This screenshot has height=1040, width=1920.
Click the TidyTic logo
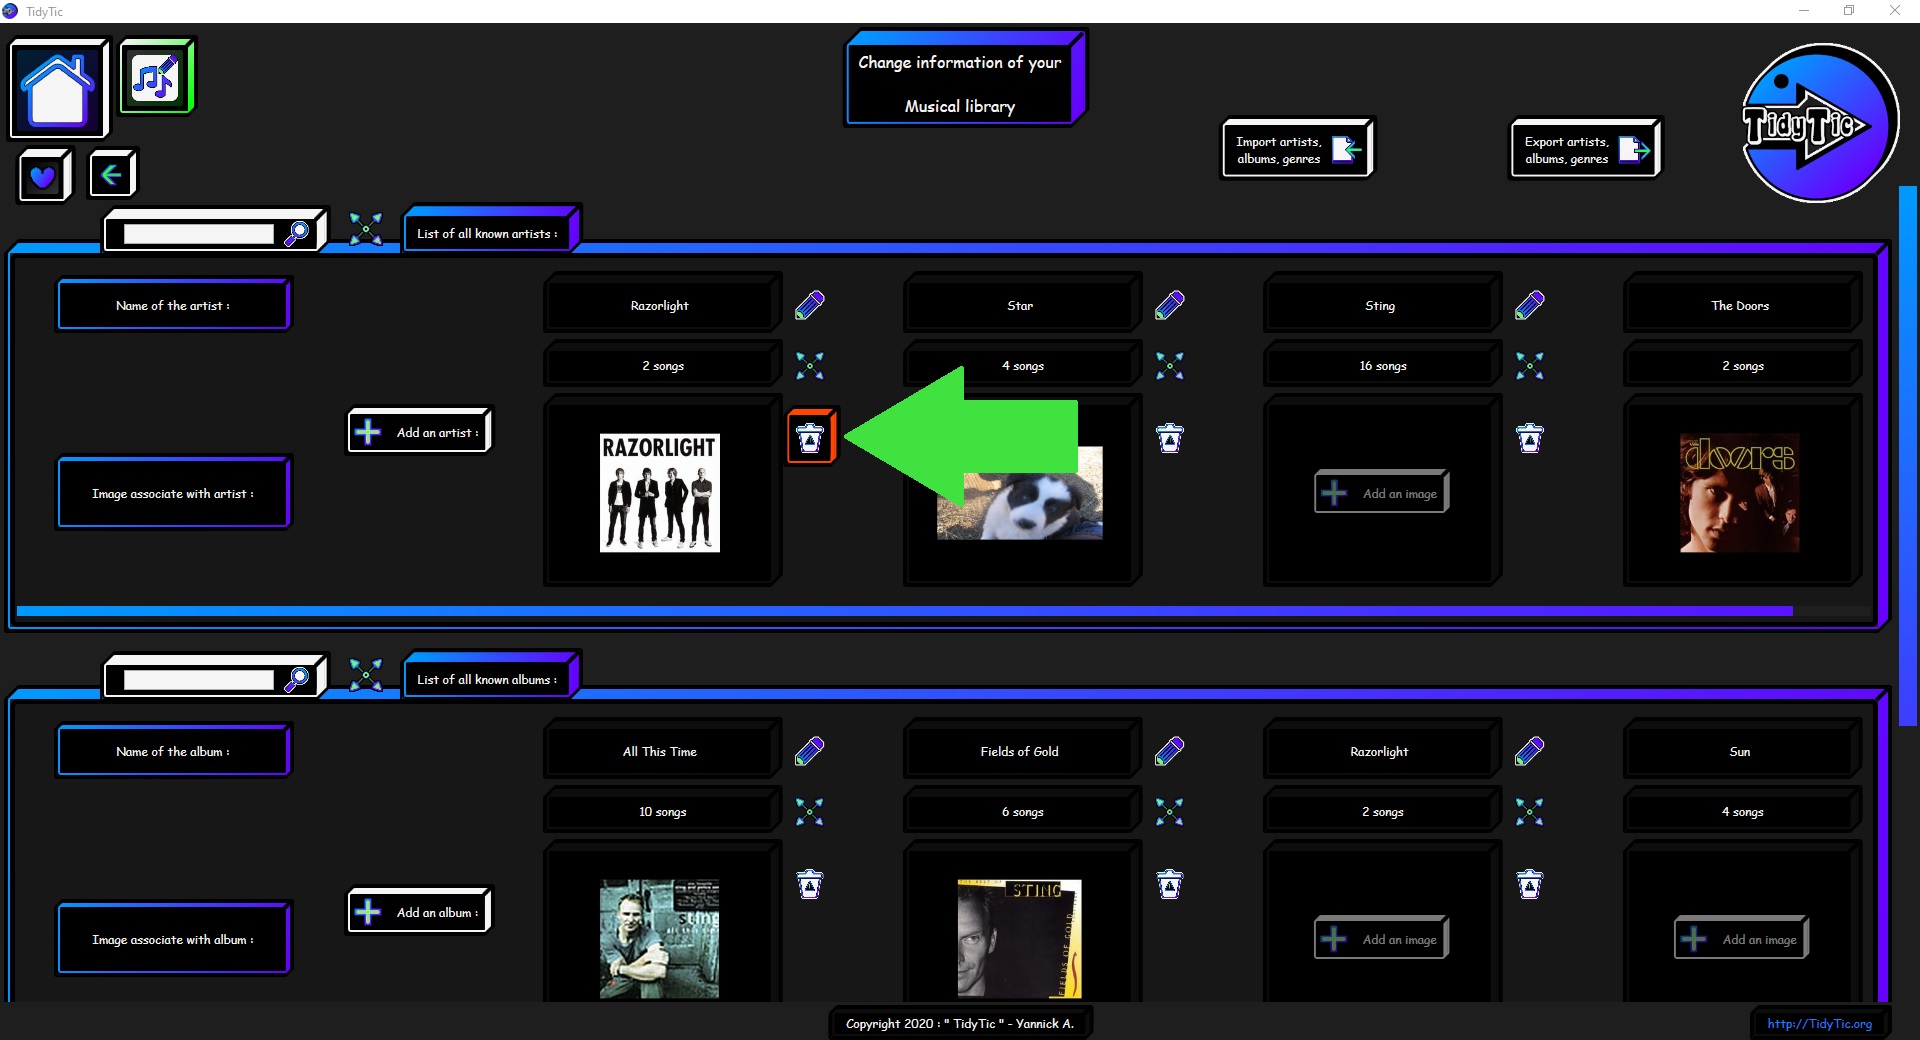click(1819, 123)
